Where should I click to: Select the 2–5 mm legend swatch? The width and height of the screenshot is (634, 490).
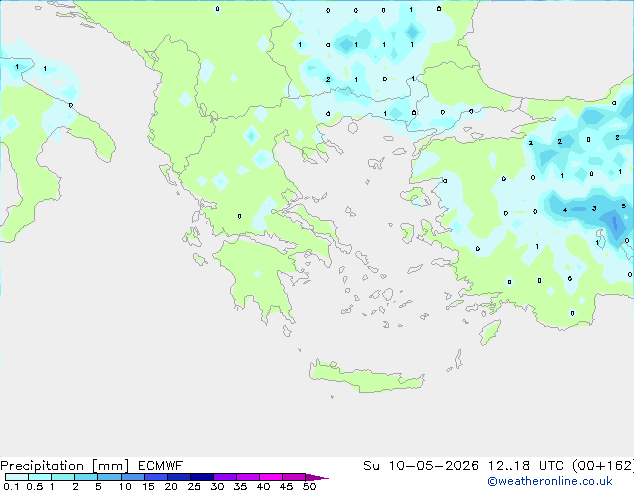[86, 477]
